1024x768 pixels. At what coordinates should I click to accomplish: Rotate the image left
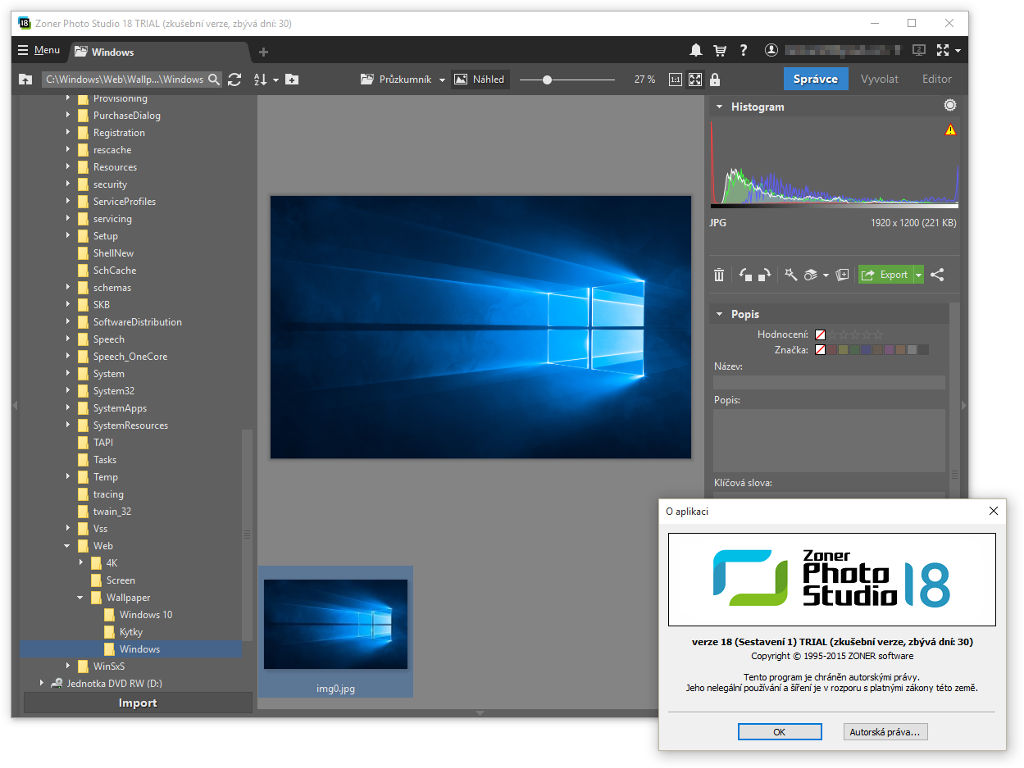(745, 275)
